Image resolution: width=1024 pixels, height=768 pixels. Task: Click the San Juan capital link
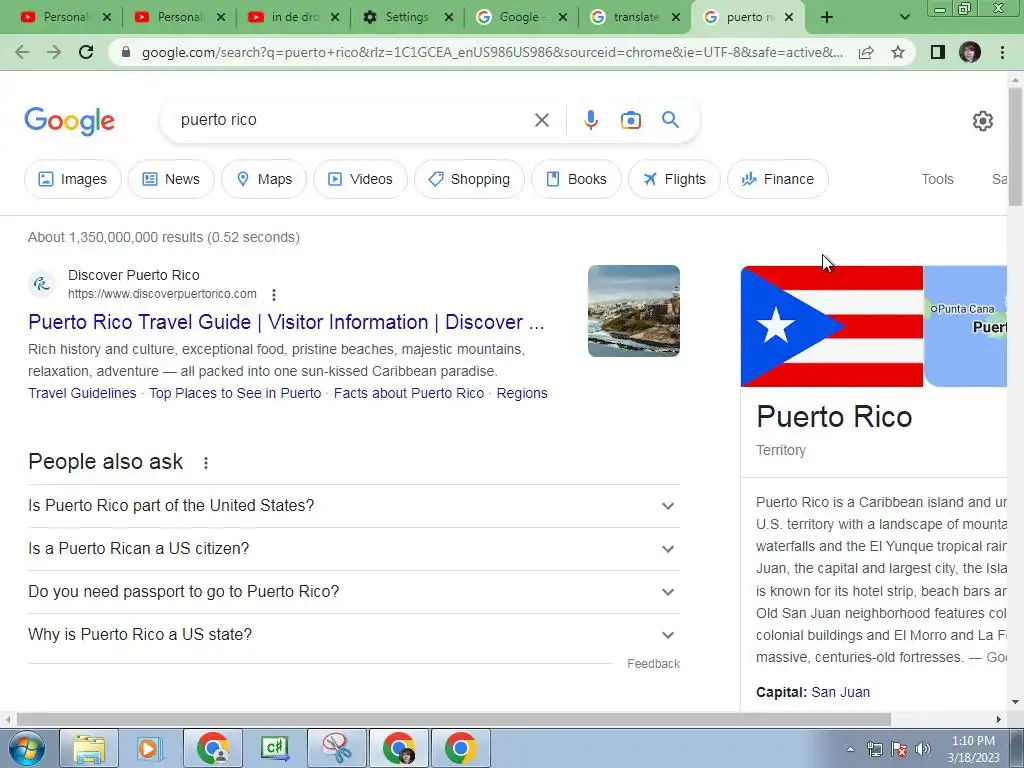coord(840,692)
